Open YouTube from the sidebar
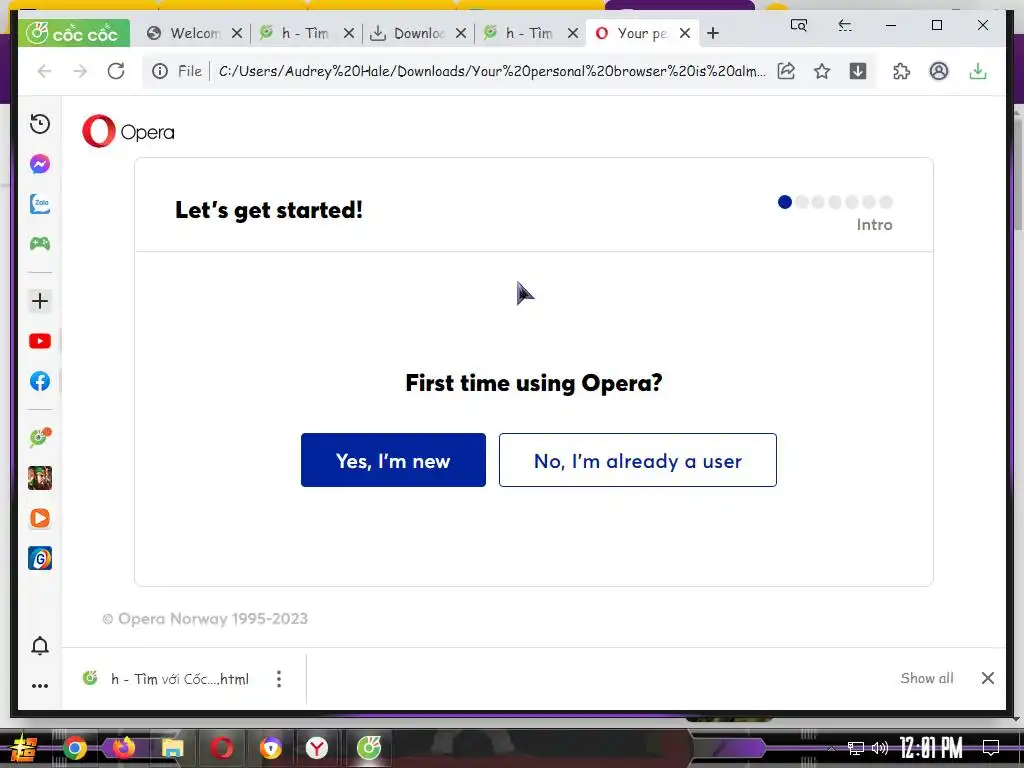The image size is (1024, 768). click(40, 341)
